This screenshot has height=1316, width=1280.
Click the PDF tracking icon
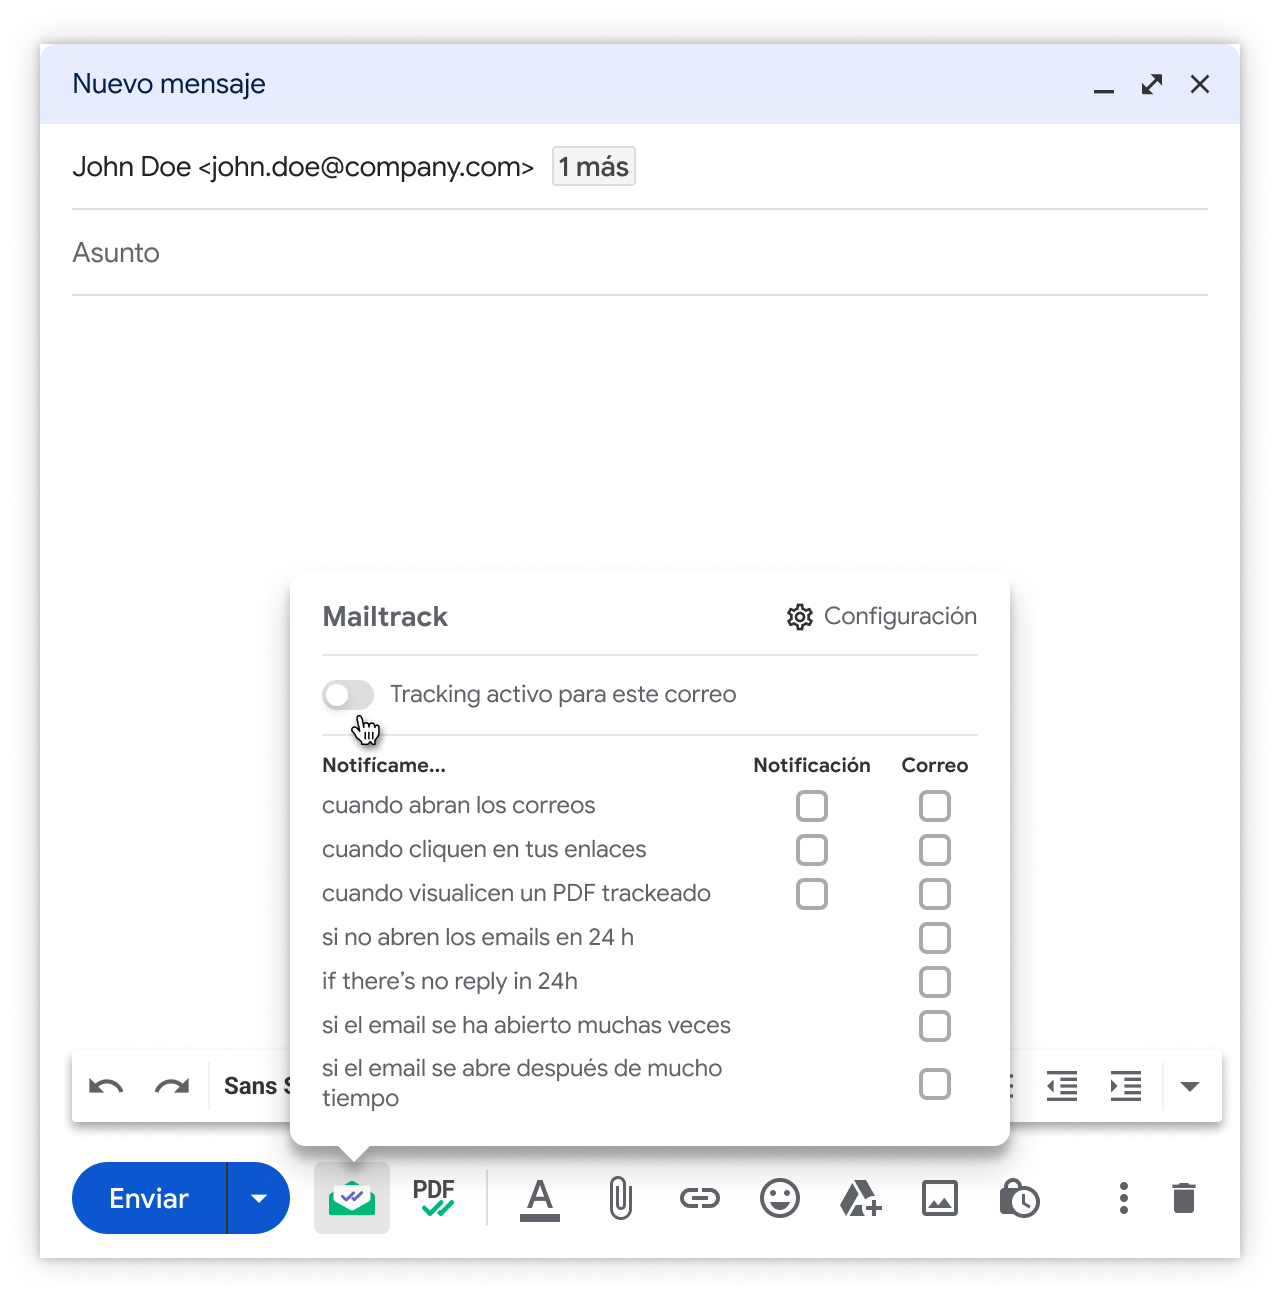click(x=434, y=1197)
